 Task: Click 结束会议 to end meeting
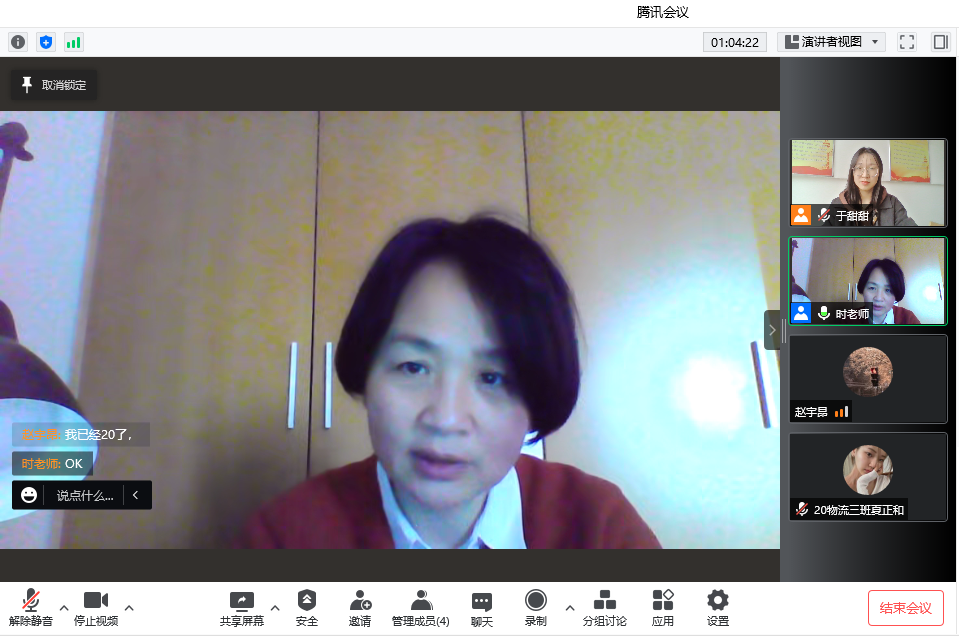[x=905, y=608]
